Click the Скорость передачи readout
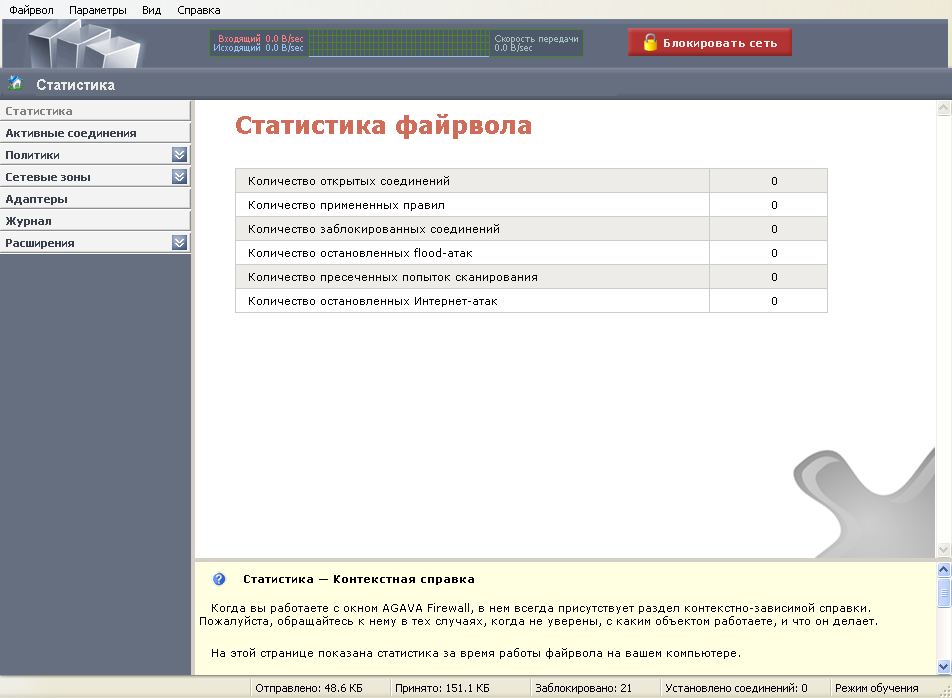The image size is (952, 698). tap(536, 43)
